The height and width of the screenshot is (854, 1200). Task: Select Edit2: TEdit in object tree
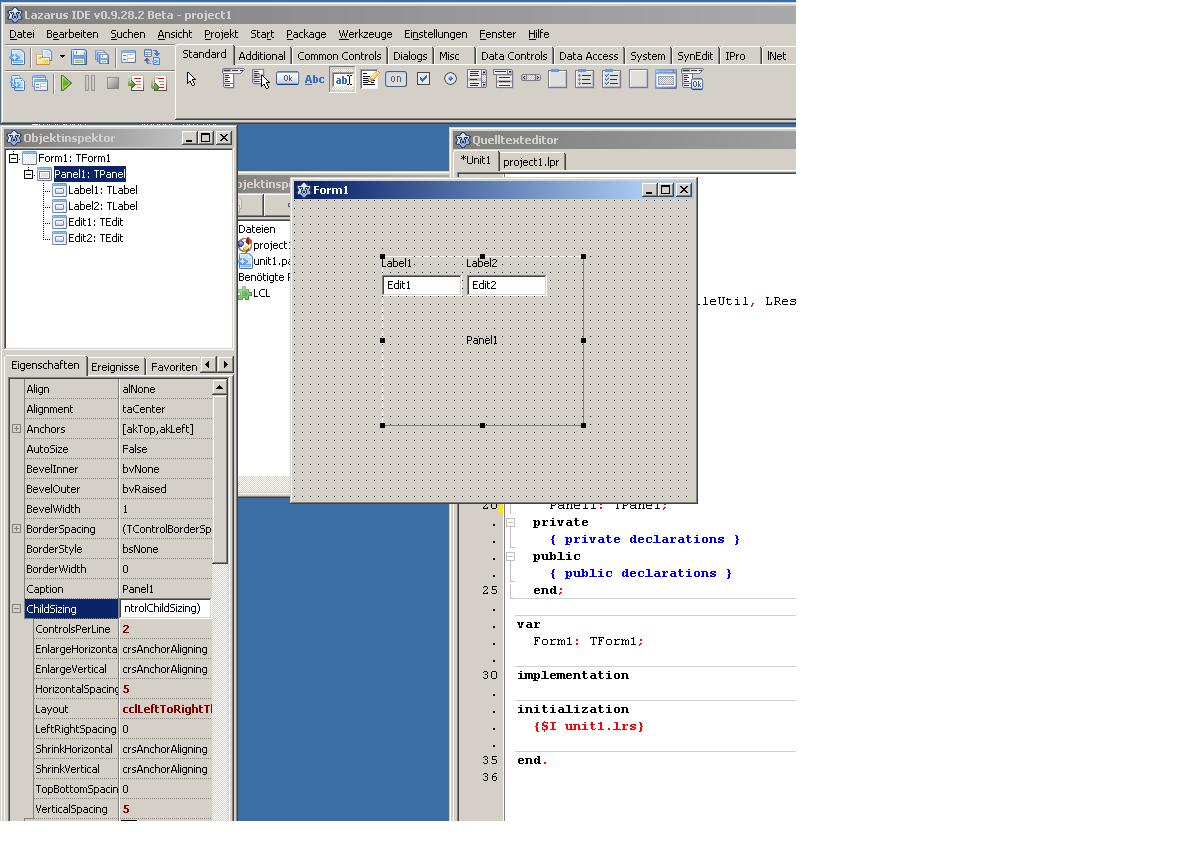tap(95, 238)
